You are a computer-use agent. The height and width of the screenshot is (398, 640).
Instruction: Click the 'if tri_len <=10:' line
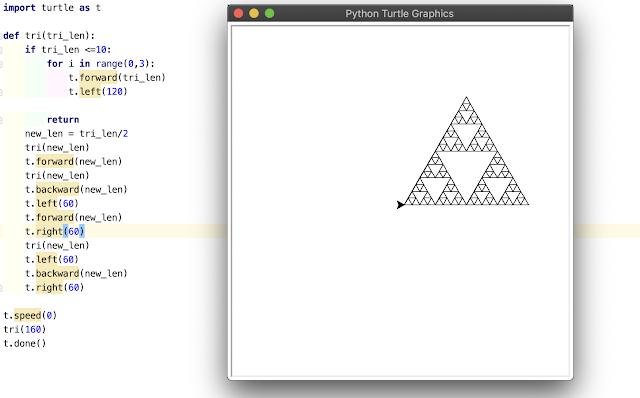(68, 49)
